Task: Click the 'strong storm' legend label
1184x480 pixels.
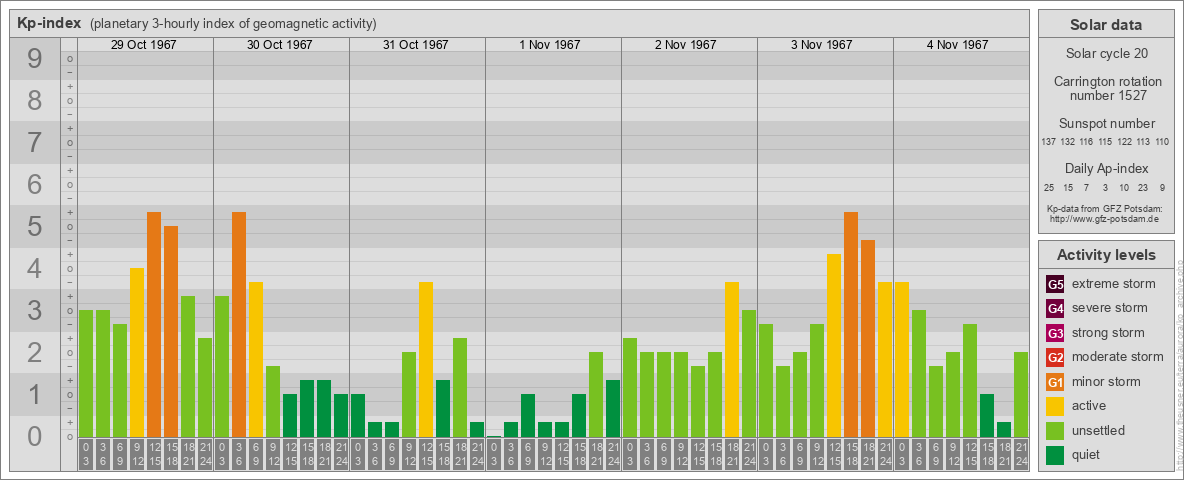Action: click(1108, 332)
